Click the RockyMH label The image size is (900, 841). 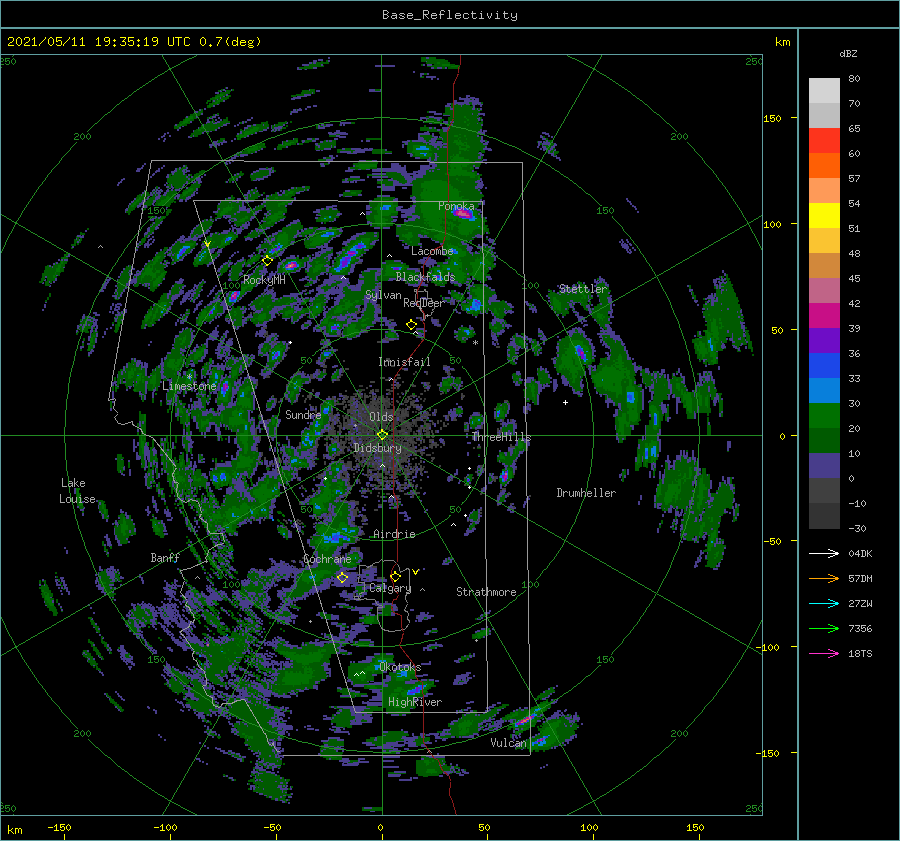coord(264,280)
